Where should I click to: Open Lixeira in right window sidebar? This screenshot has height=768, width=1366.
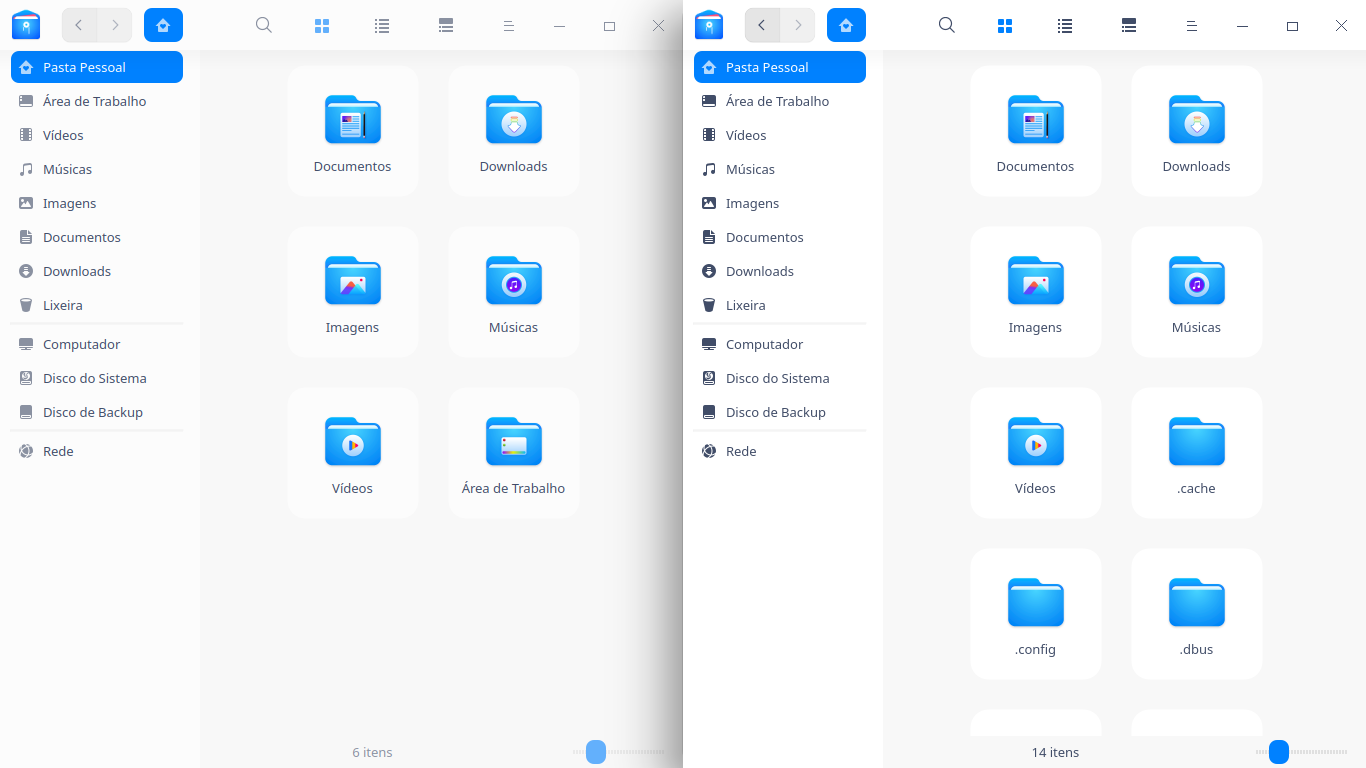[780, 305]
